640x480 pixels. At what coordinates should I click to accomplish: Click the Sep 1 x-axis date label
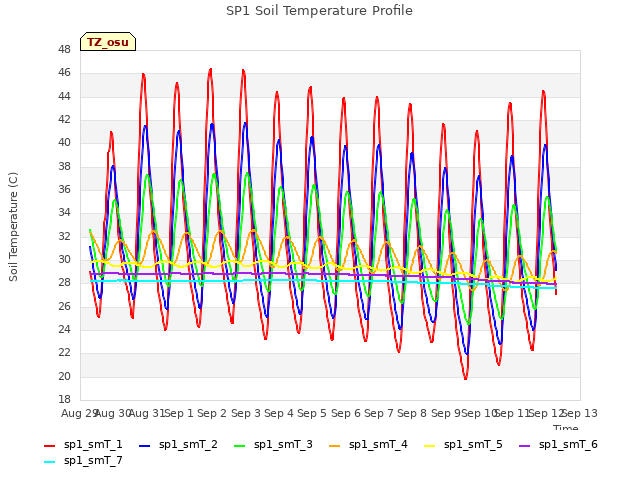click(179, 413)
